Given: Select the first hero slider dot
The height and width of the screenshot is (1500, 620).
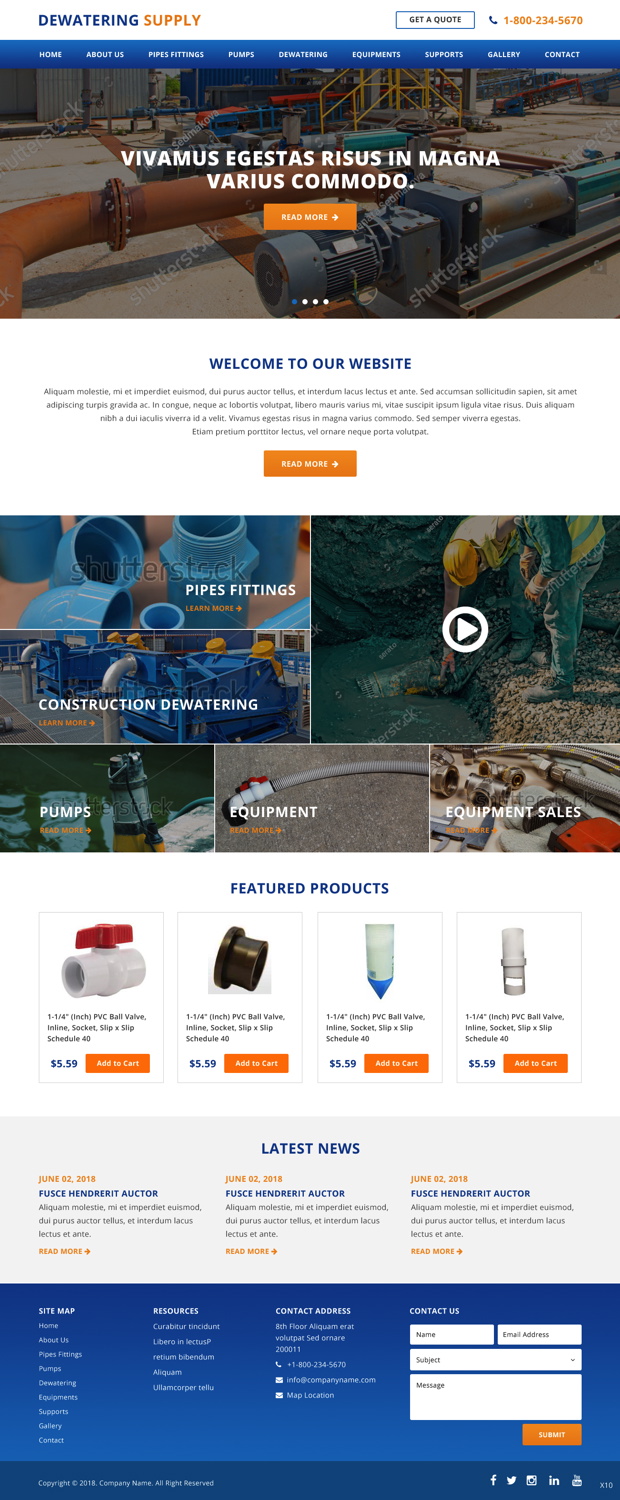Looking at the screenshot, I should [x=294, y=301].
